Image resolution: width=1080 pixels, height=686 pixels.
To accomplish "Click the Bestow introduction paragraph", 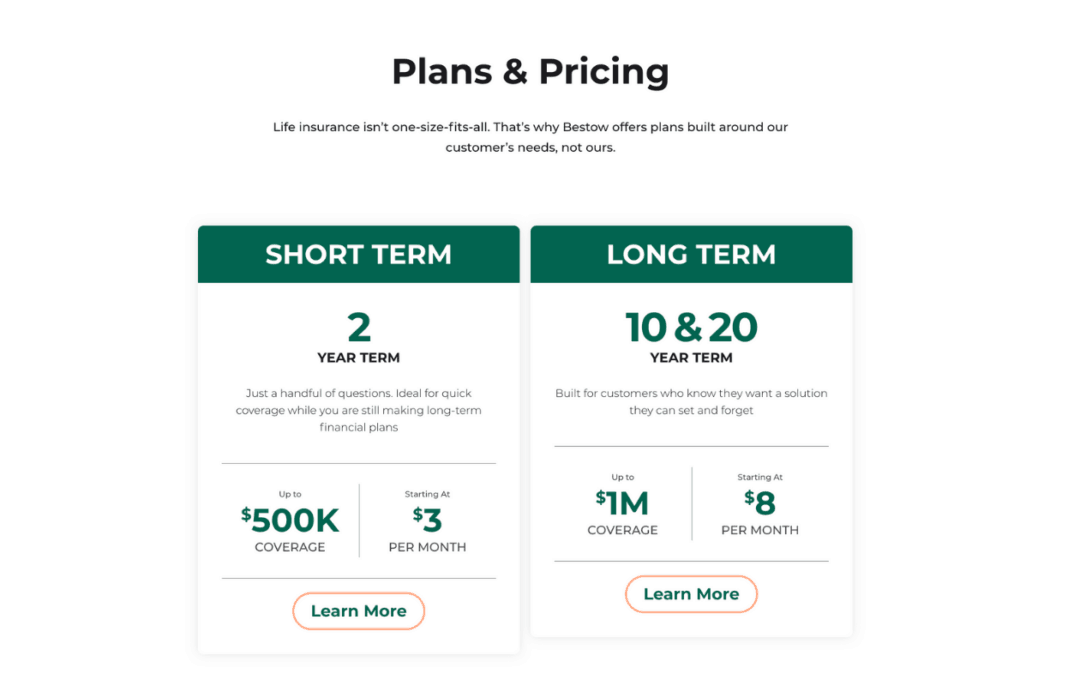I will point(531,137).
